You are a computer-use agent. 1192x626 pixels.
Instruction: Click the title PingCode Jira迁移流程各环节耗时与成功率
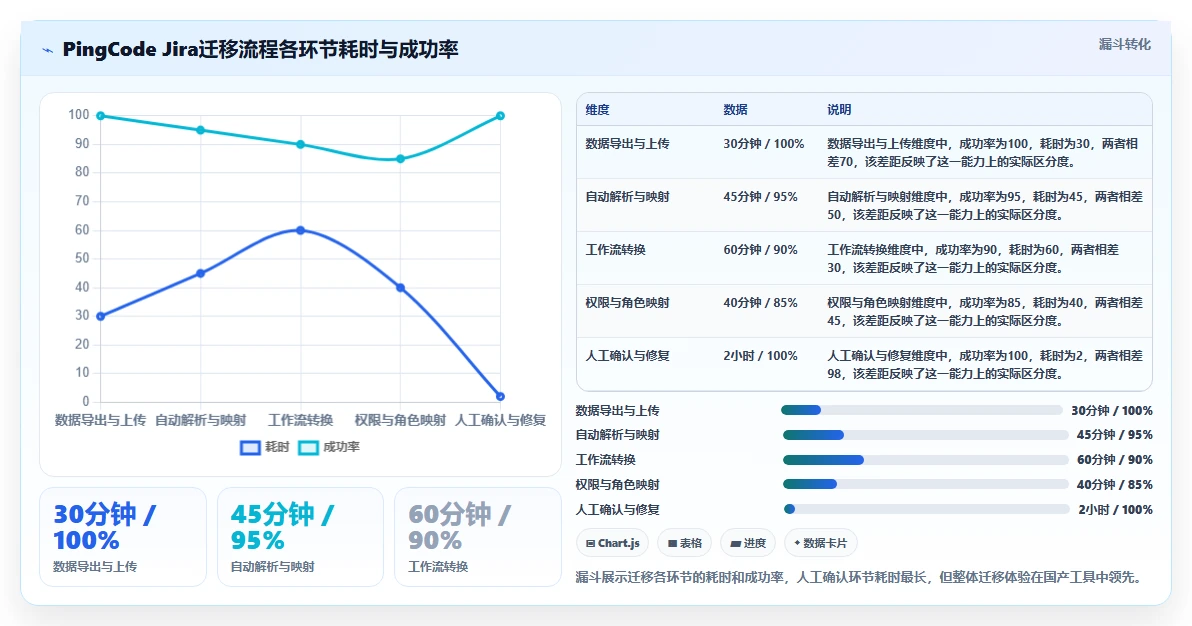260,49
